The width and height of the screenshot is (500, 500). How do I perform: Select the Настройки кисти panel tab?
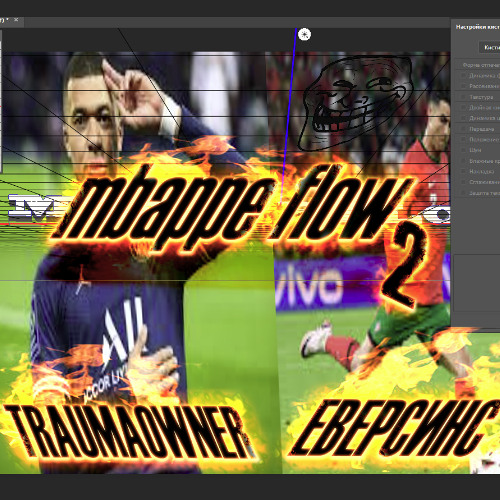click(477, 27)
